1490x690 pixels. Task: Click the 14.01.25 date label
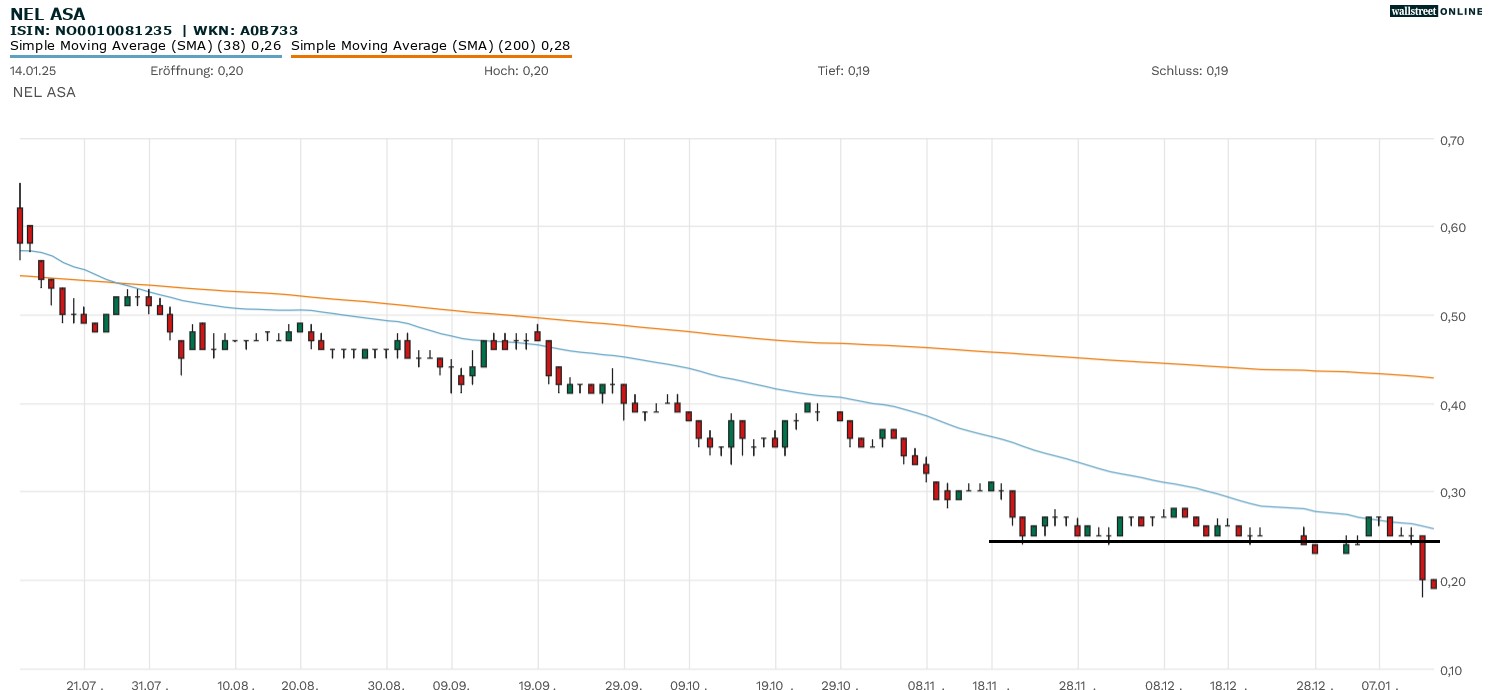click(31, 71)
